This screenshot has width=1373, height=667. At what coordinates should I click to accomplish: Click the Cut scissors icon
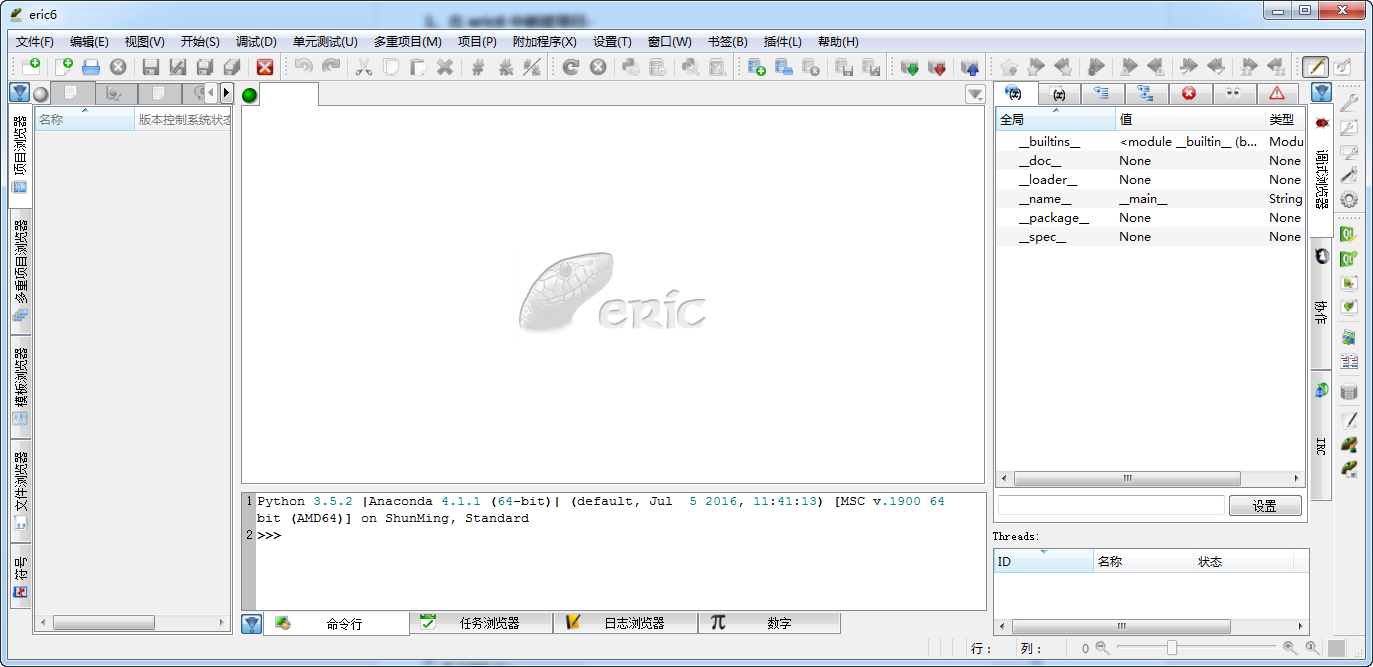[364, 67]
